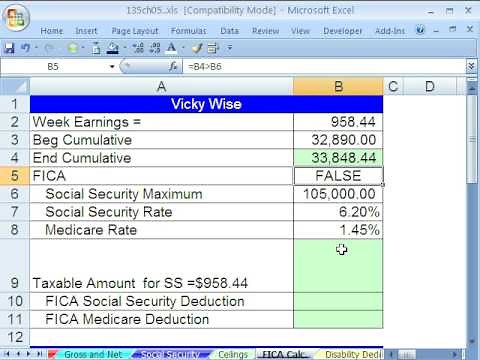Undo the last action

click(x=25, y=48)
